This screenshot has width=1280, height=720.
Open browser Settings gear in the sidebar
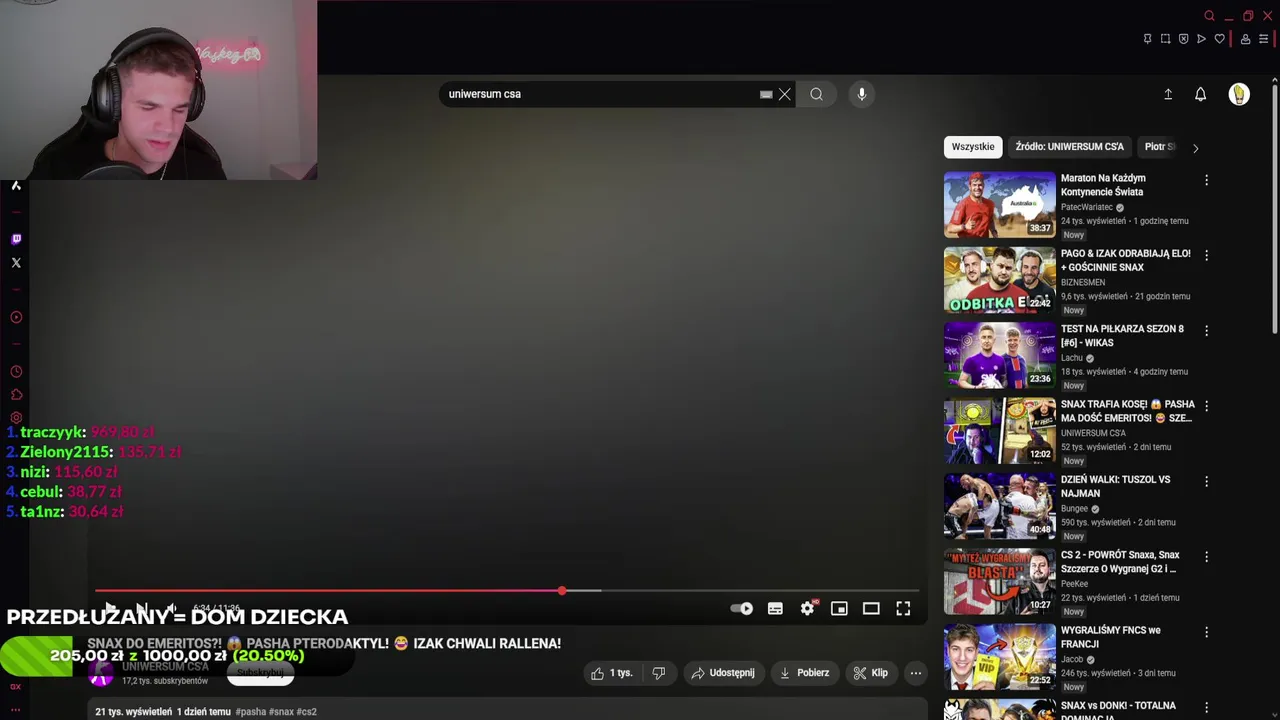[x=16, y=418]
